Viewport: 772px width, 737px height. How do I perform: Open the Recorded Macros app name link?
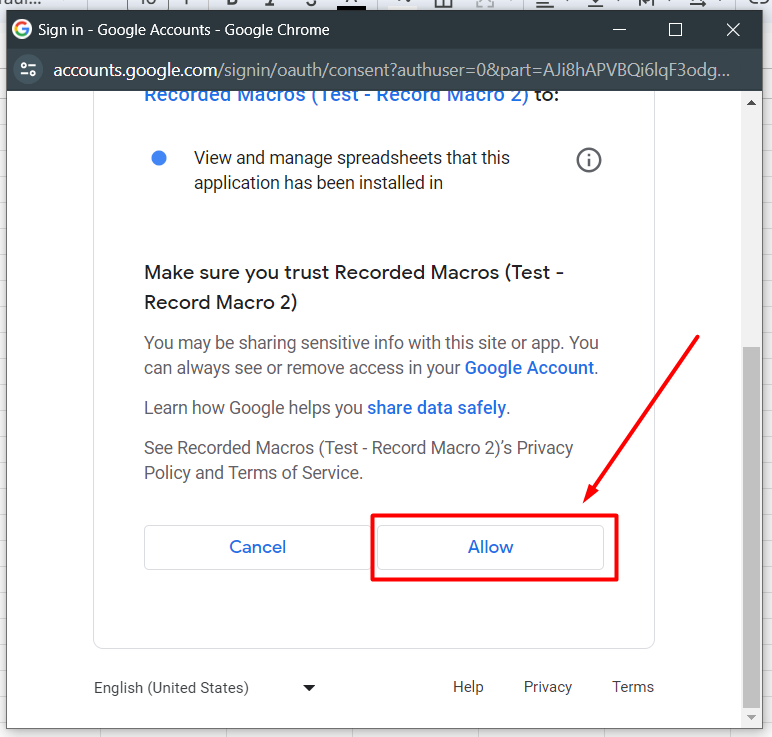(x=336, y=95)
